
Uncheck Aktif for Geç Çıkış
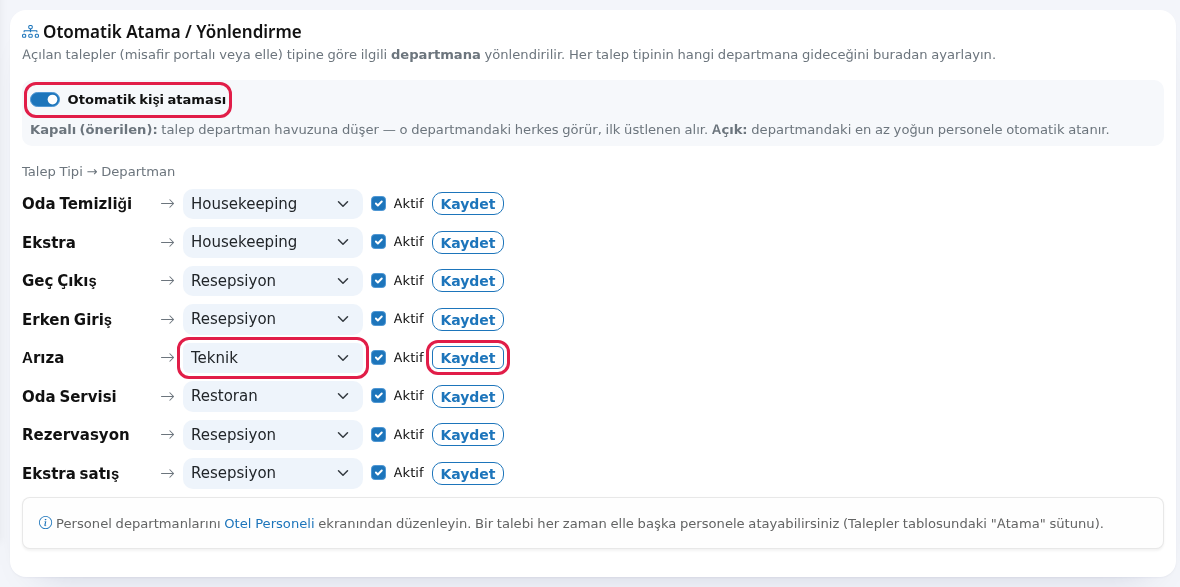pyautogui.click(x=379, y=280)
